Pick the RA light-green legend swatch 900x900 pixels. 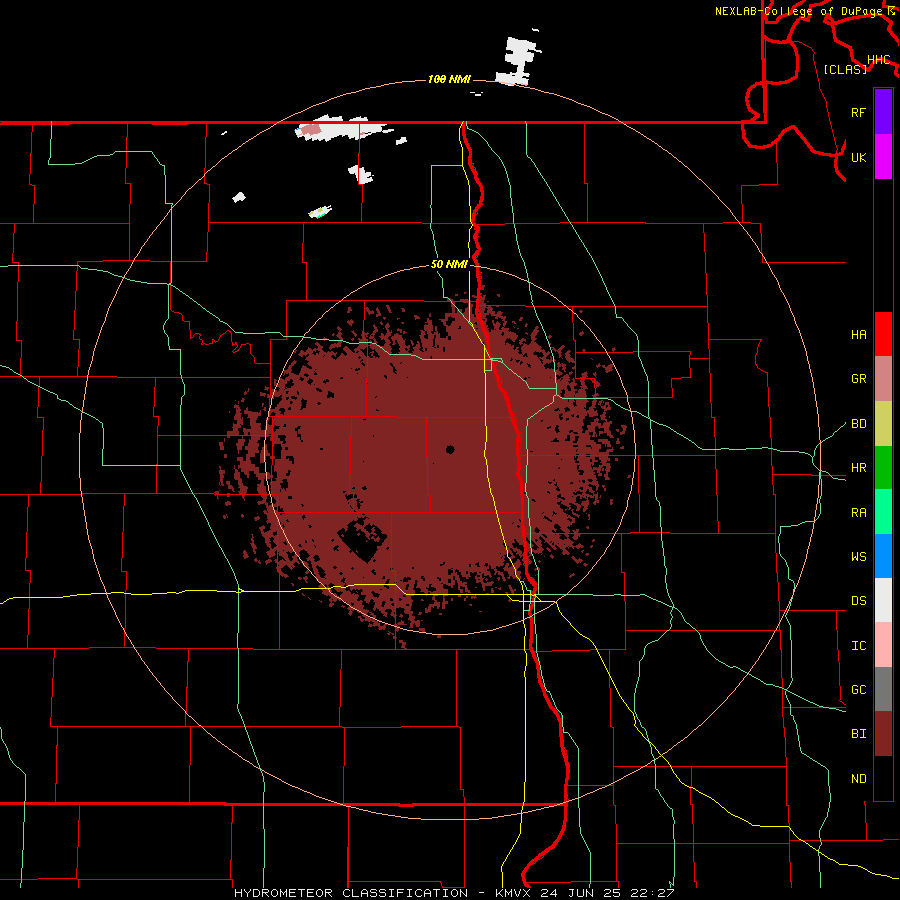pyautogui.click(x=883, y=512)
